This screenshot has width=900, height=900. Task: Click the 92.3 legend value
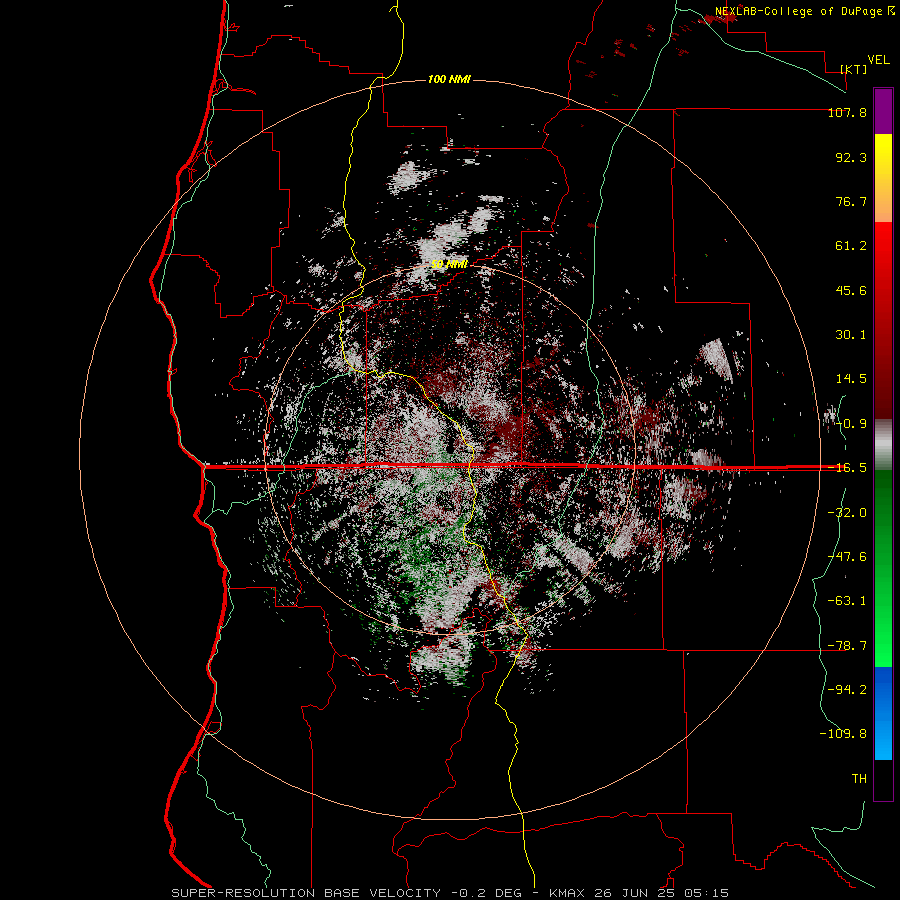(851, 157)
